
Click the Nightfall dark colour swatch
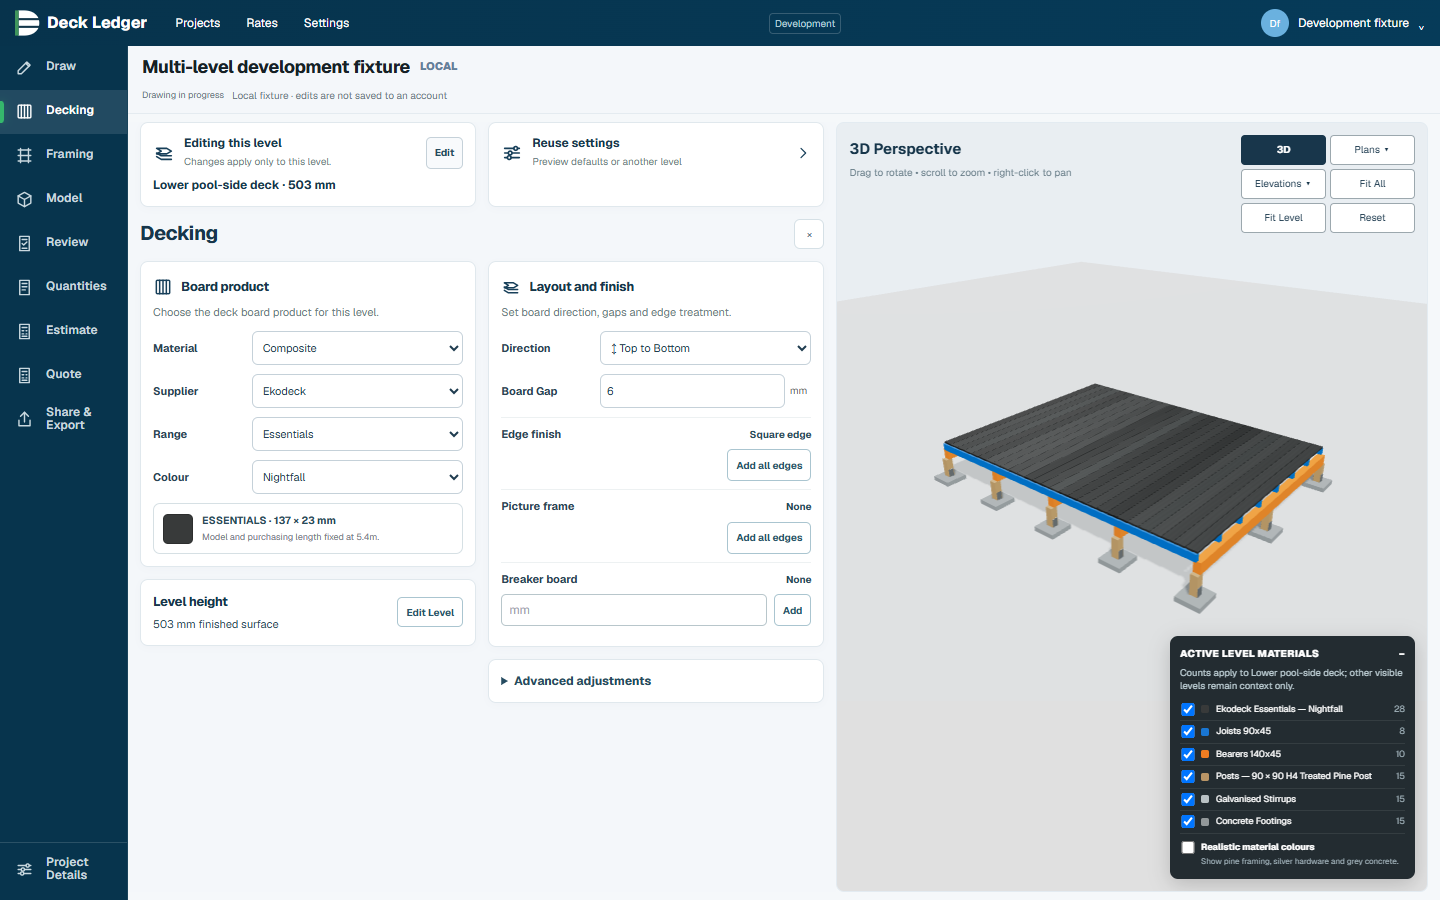pos(178,529)
